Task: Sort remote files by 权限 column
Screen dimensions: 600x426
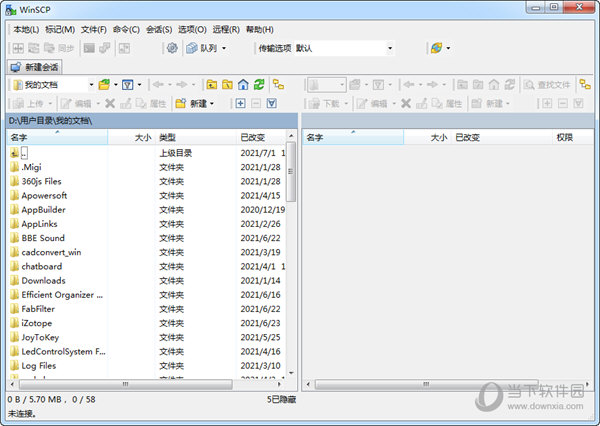Action: [572, 137]
